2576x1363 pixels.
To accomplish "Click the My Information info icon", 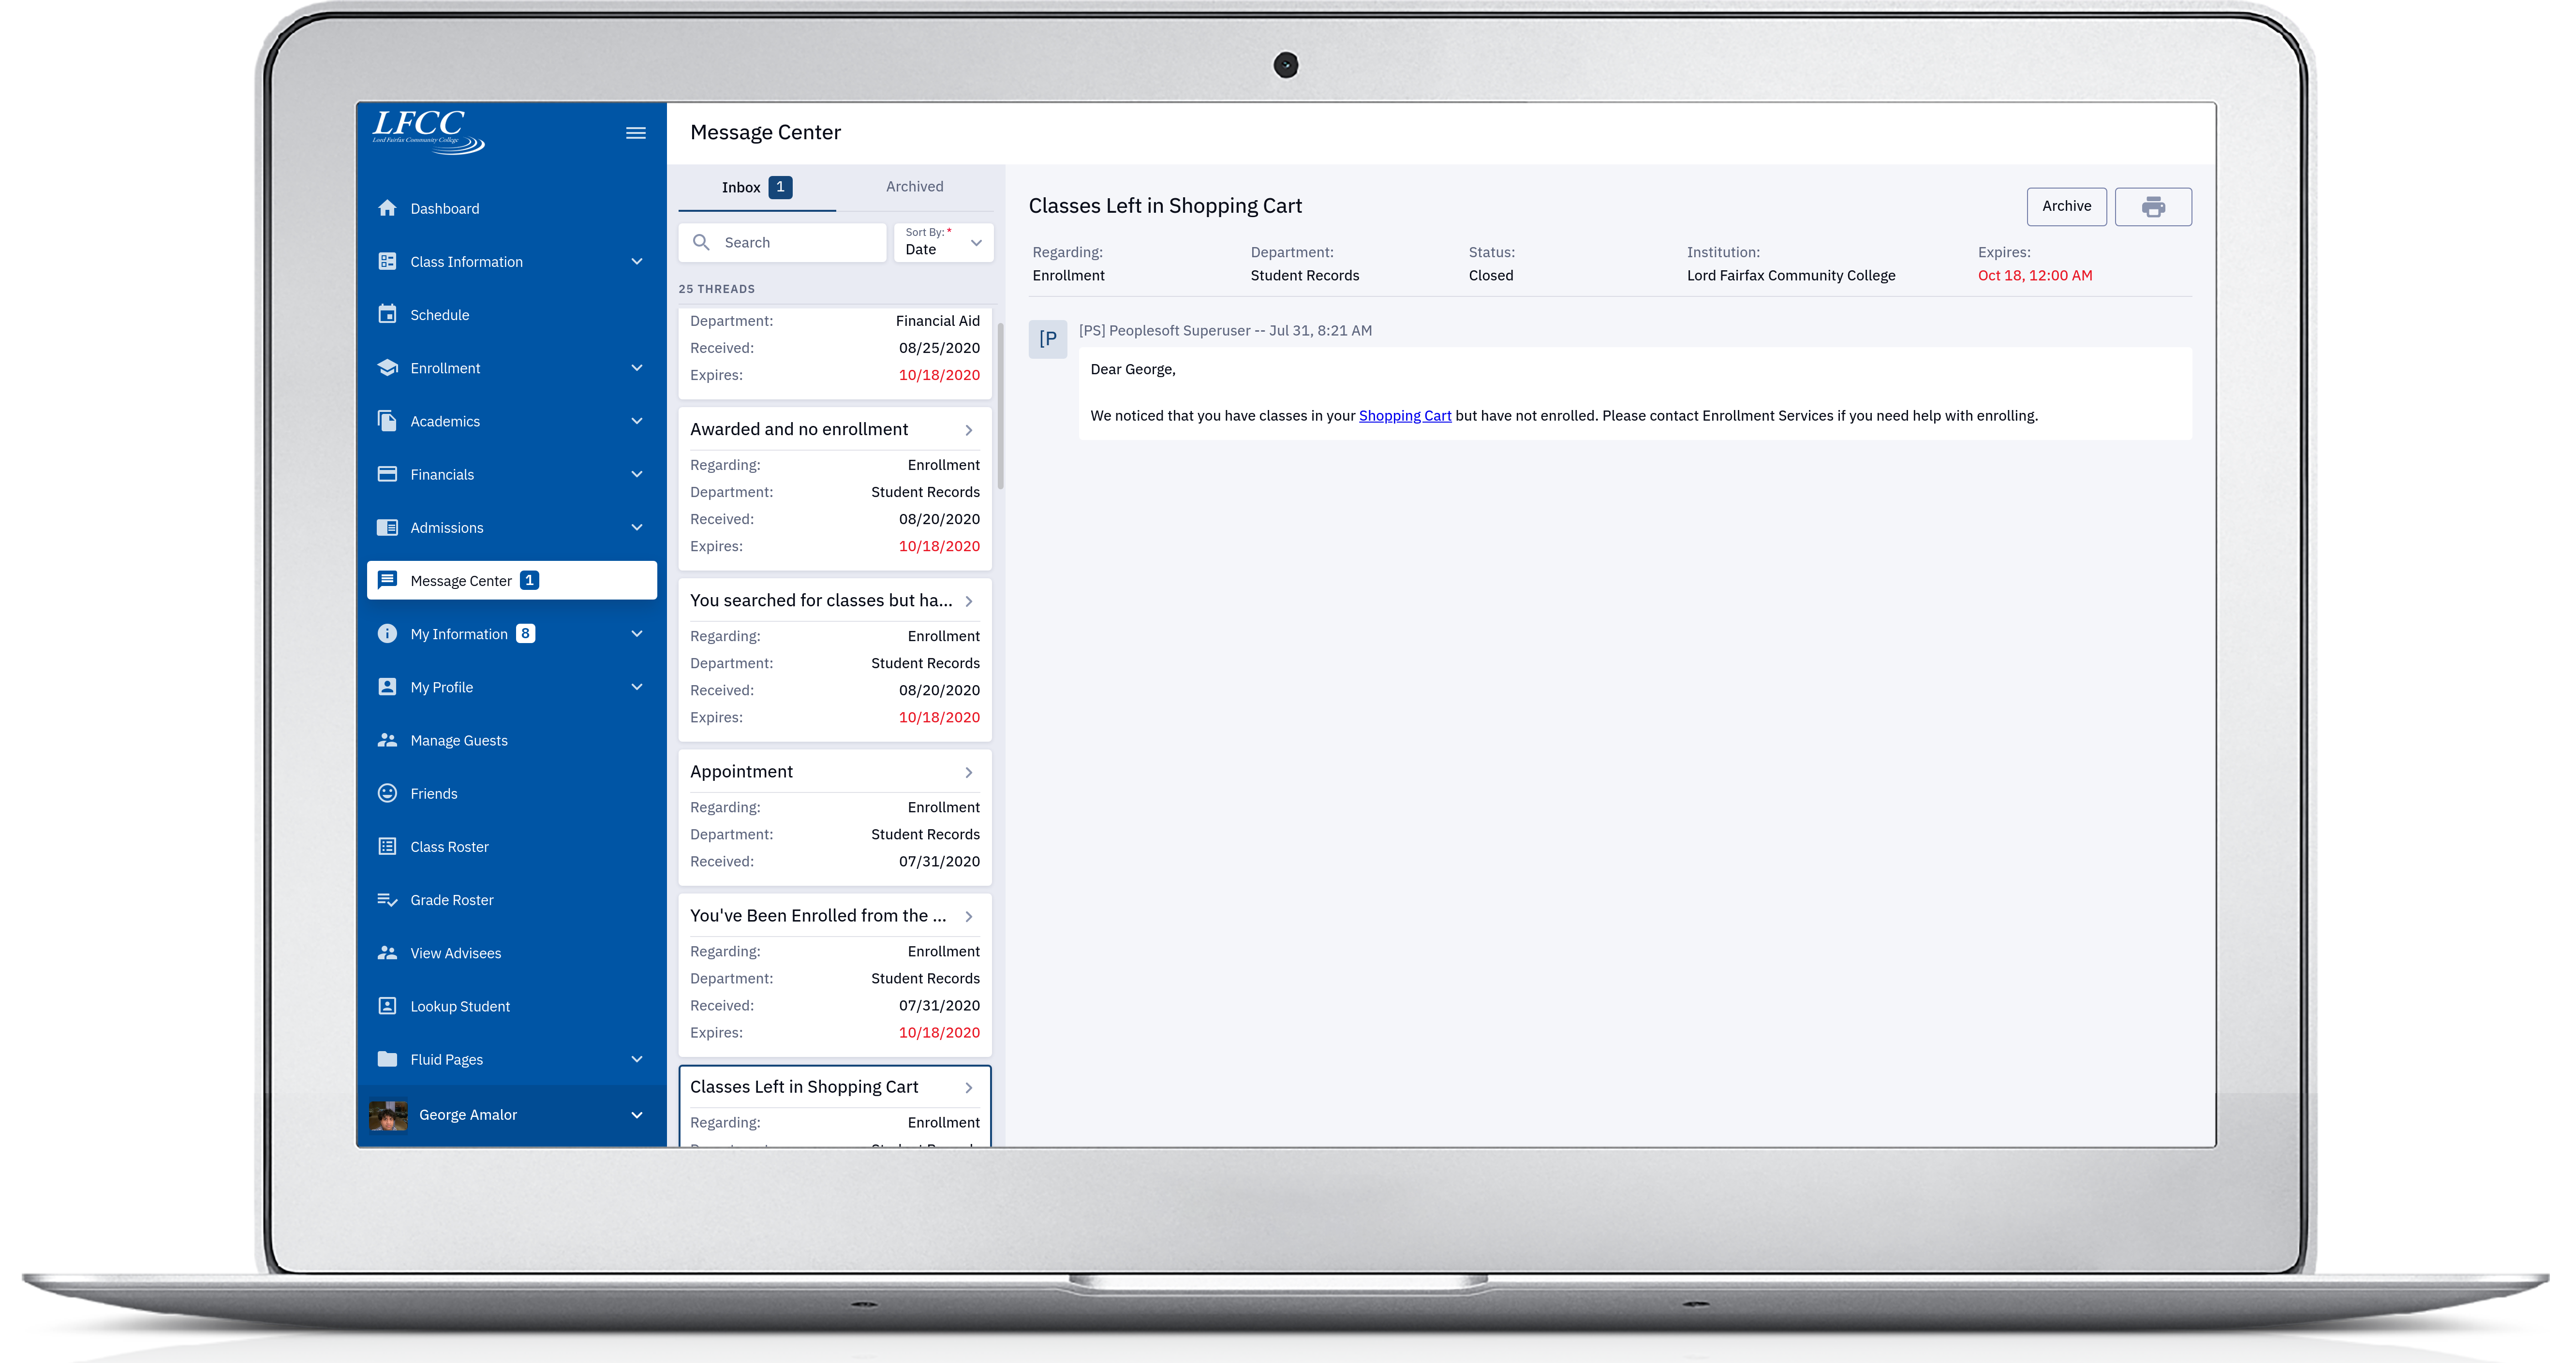I will coord(387,633).
